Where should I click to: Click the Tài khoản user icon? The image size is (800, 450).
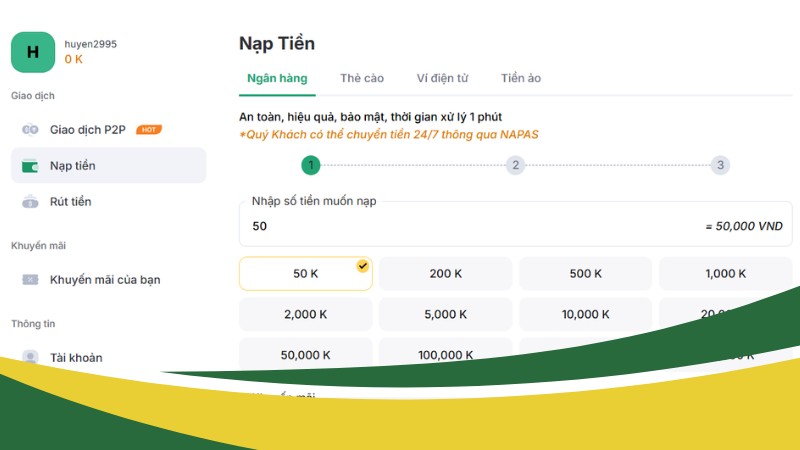(x=30, y=357)
